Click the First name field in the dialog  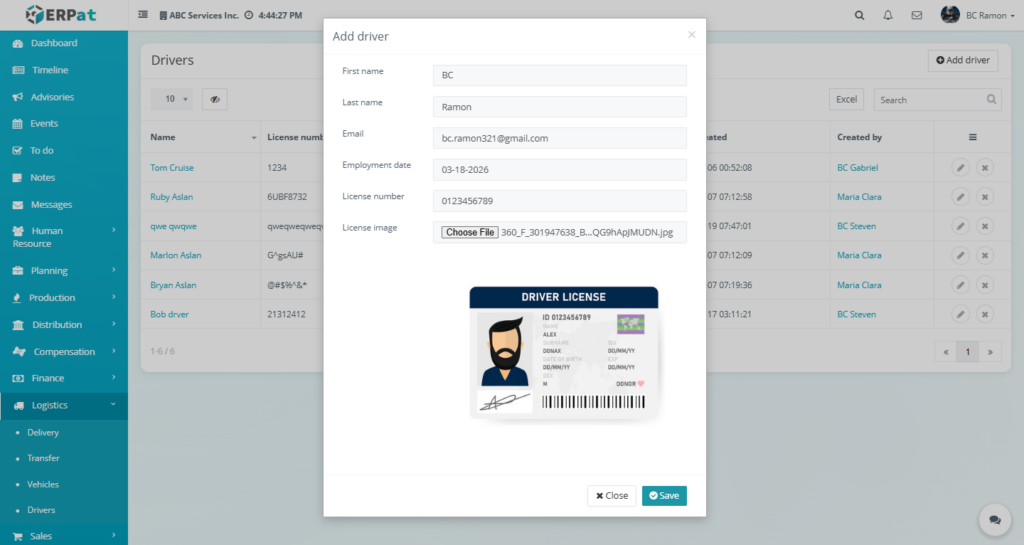coord(560,75)
